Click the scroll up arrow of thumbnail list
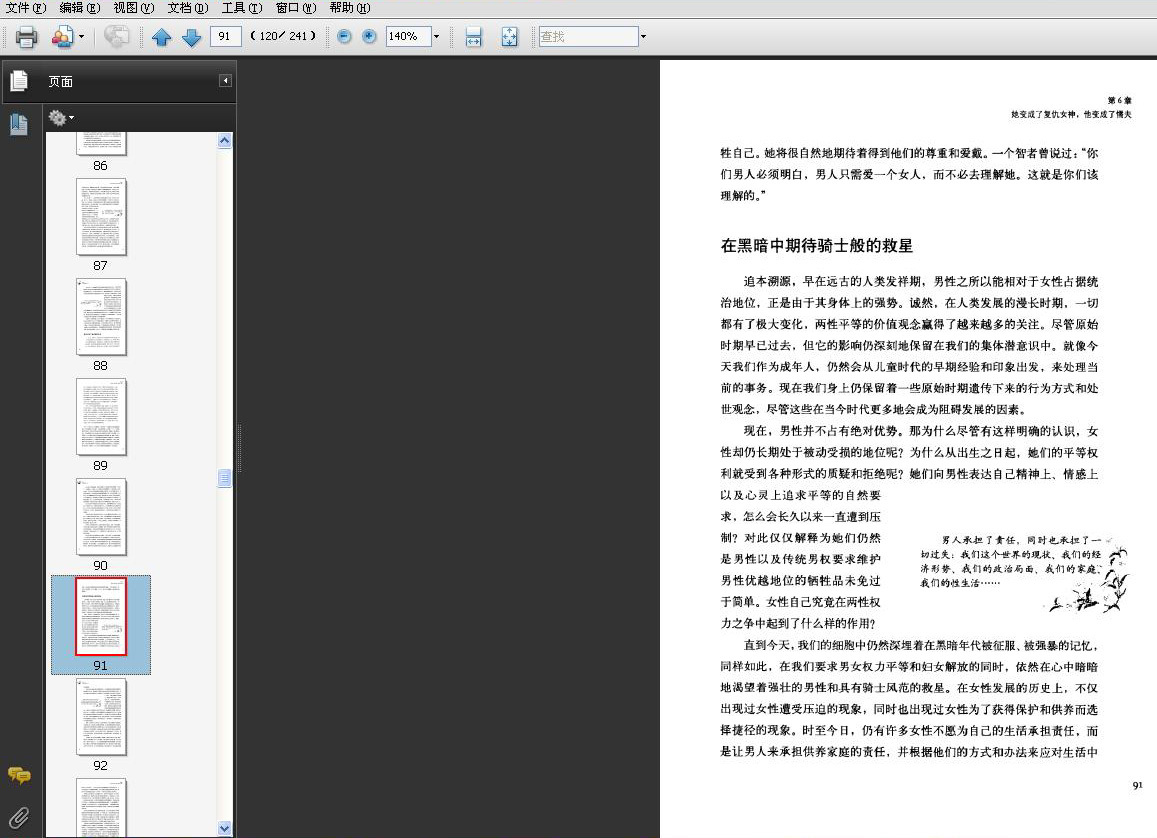This screenshot has width=1157, height=838. coord(225,140)
